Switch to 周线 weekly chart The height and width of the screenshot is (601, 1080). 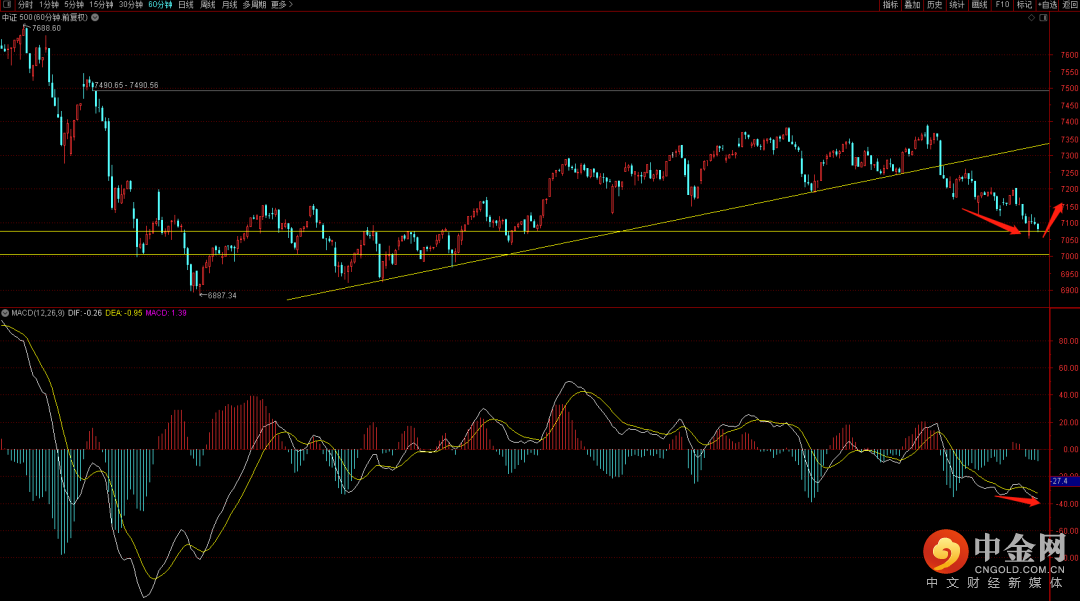208,5
